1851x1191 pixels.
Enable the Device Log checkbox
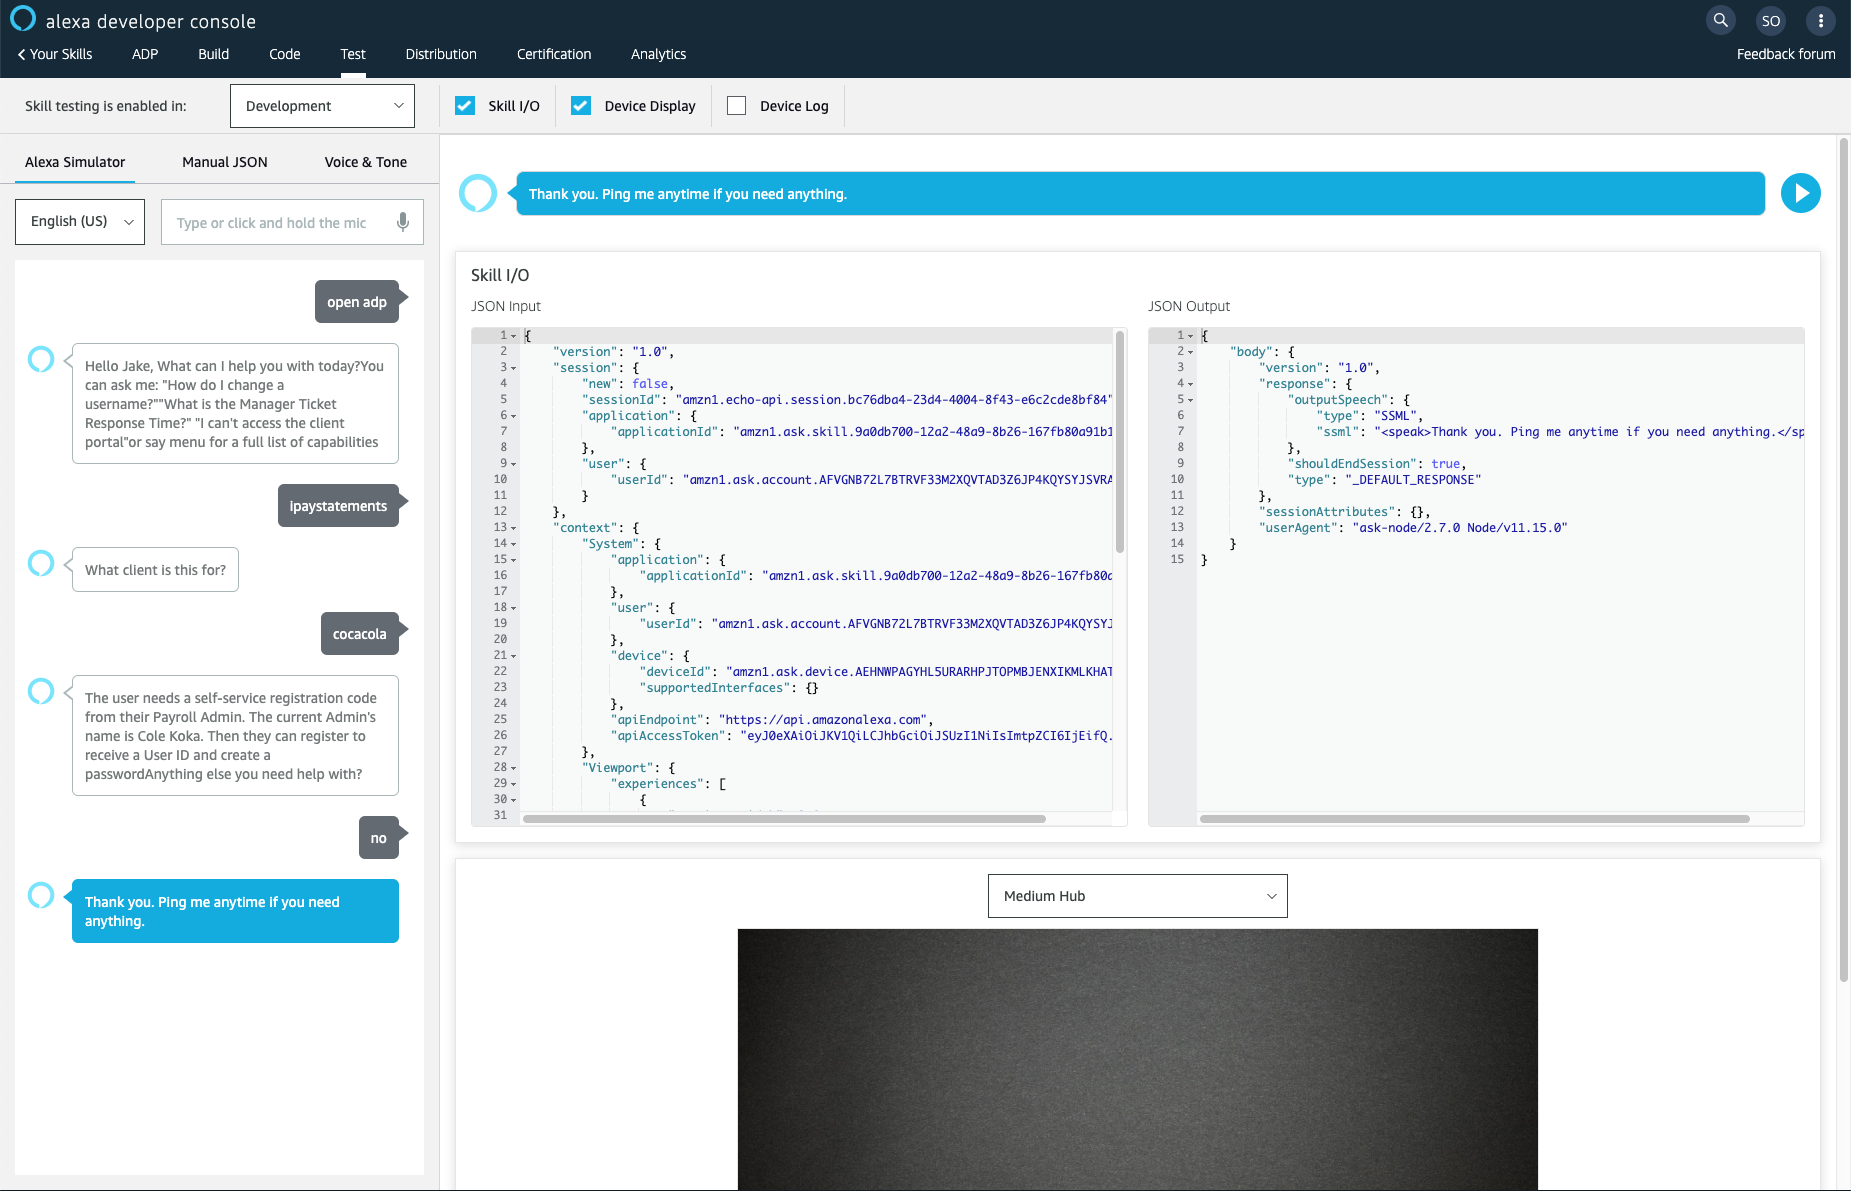point(737,106)
